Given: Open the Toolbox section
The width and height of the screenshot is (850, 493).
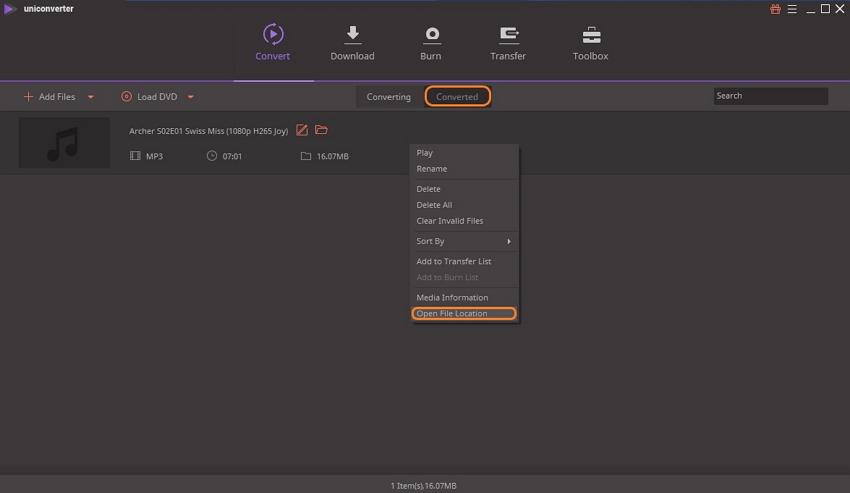Looking at the screenshot, I should [x=591, y=42].
